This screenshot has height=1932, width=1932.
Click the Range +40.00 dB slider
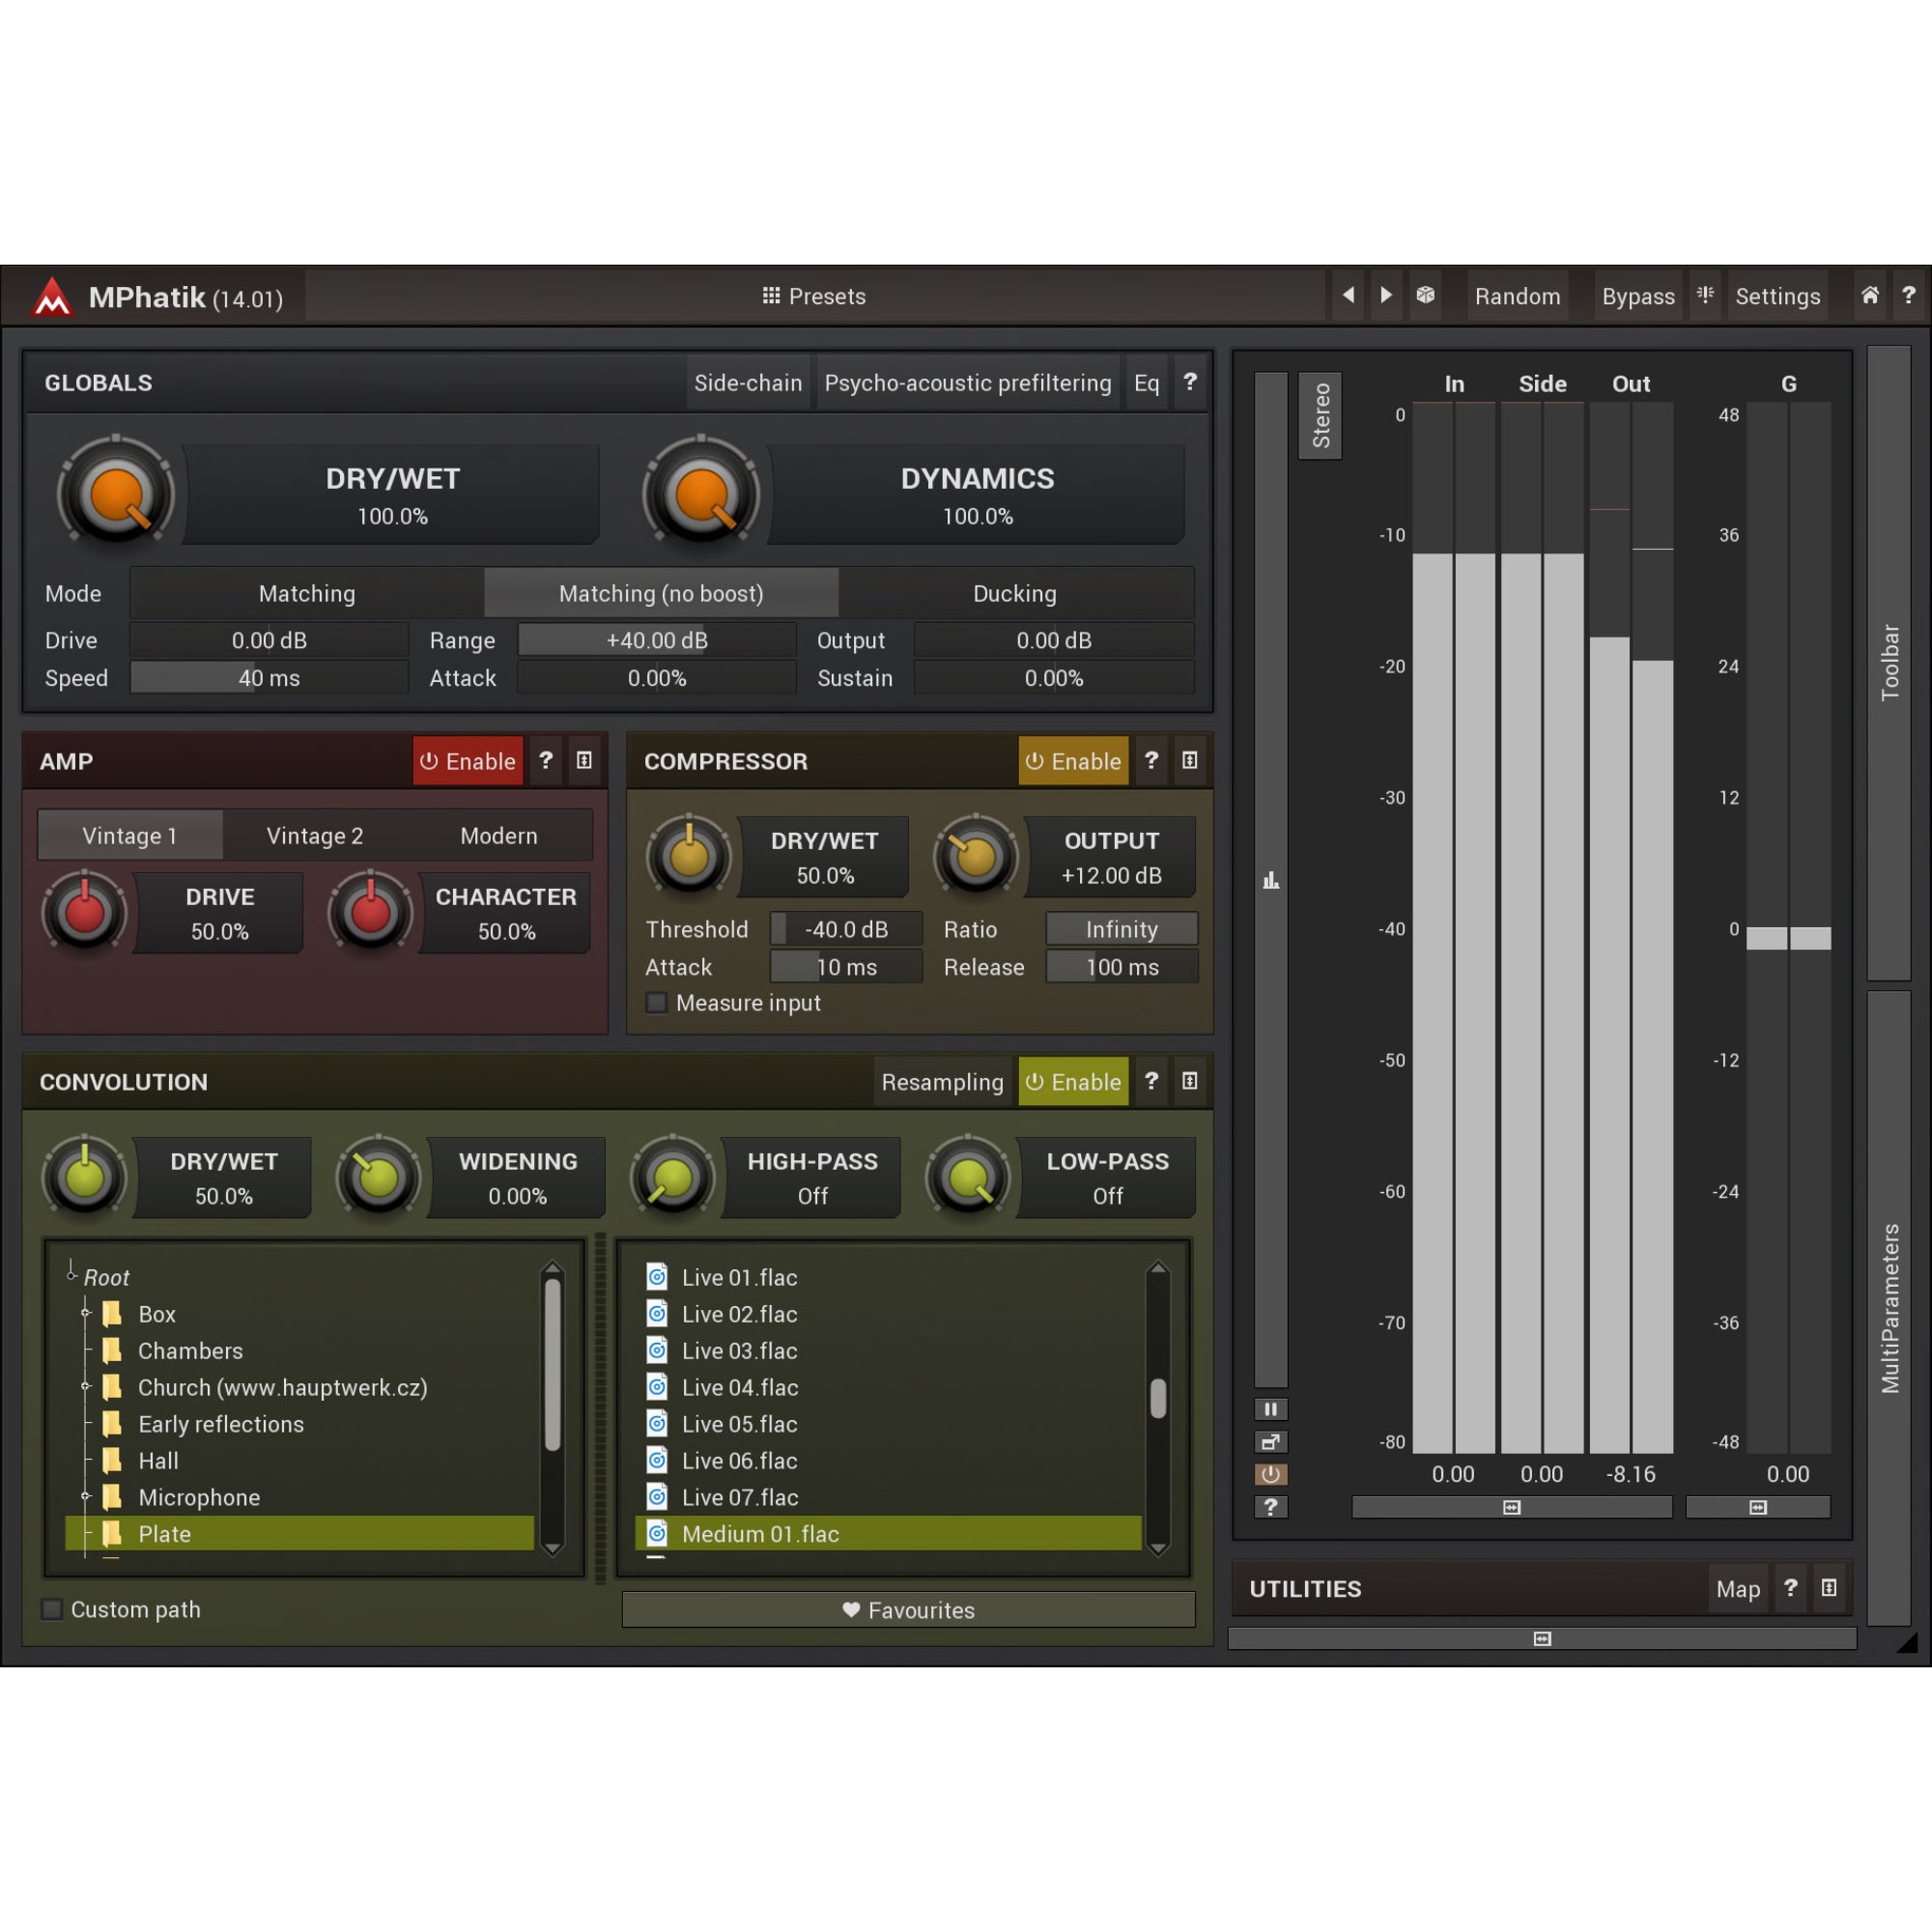click(657, 640)
